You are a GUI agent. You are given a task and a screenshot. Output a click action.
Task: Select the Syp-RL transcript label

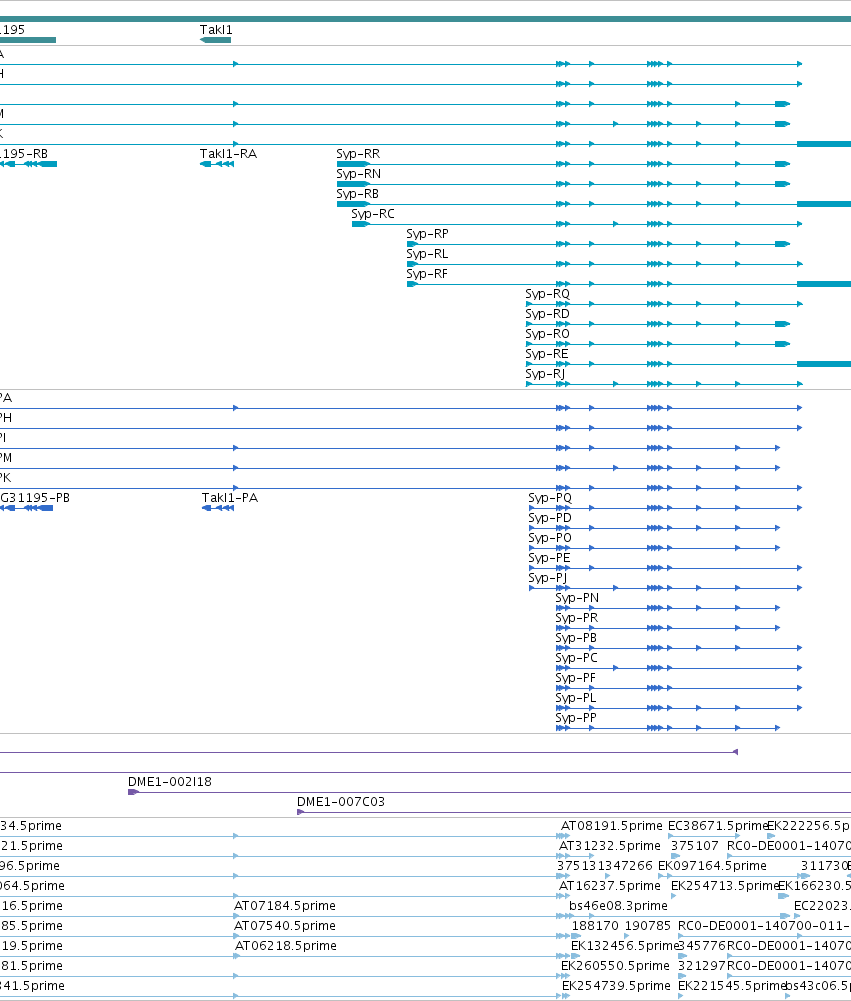tap(427, 253)
